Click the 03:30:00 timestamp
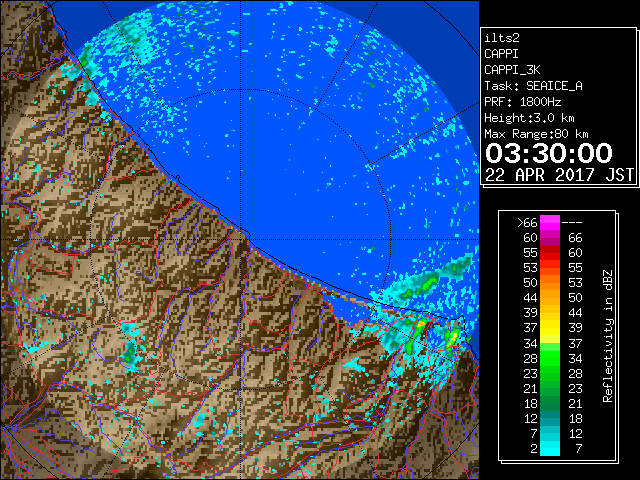This screenshot has height=480, width=640. point(549,153)
